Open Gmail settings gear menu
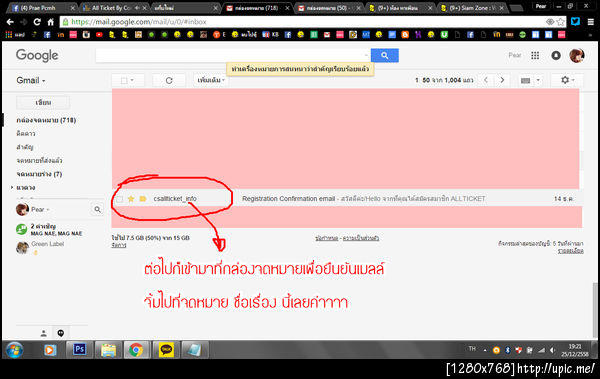The width and height of the screenshot is (600, 379). [567, 80]
